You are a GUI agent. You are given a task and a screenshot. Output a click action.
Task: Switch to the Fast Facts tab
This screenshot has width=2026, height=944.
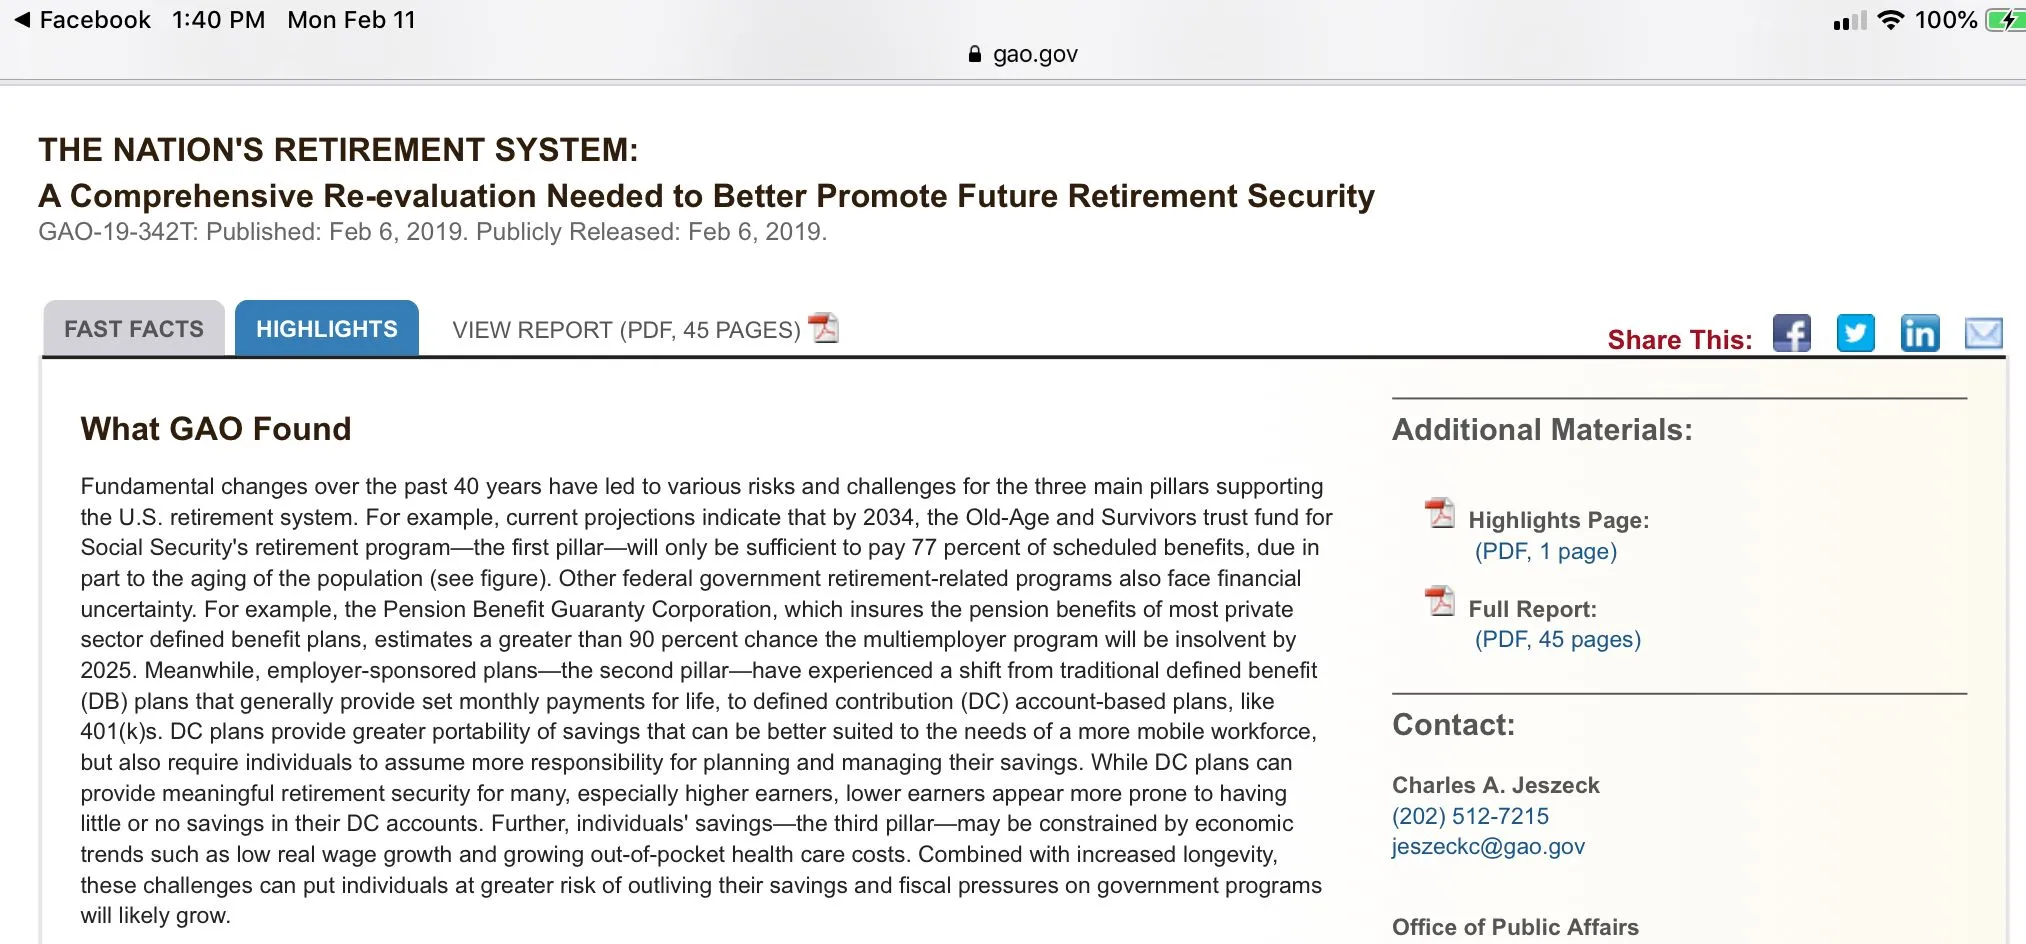(134, 329)
